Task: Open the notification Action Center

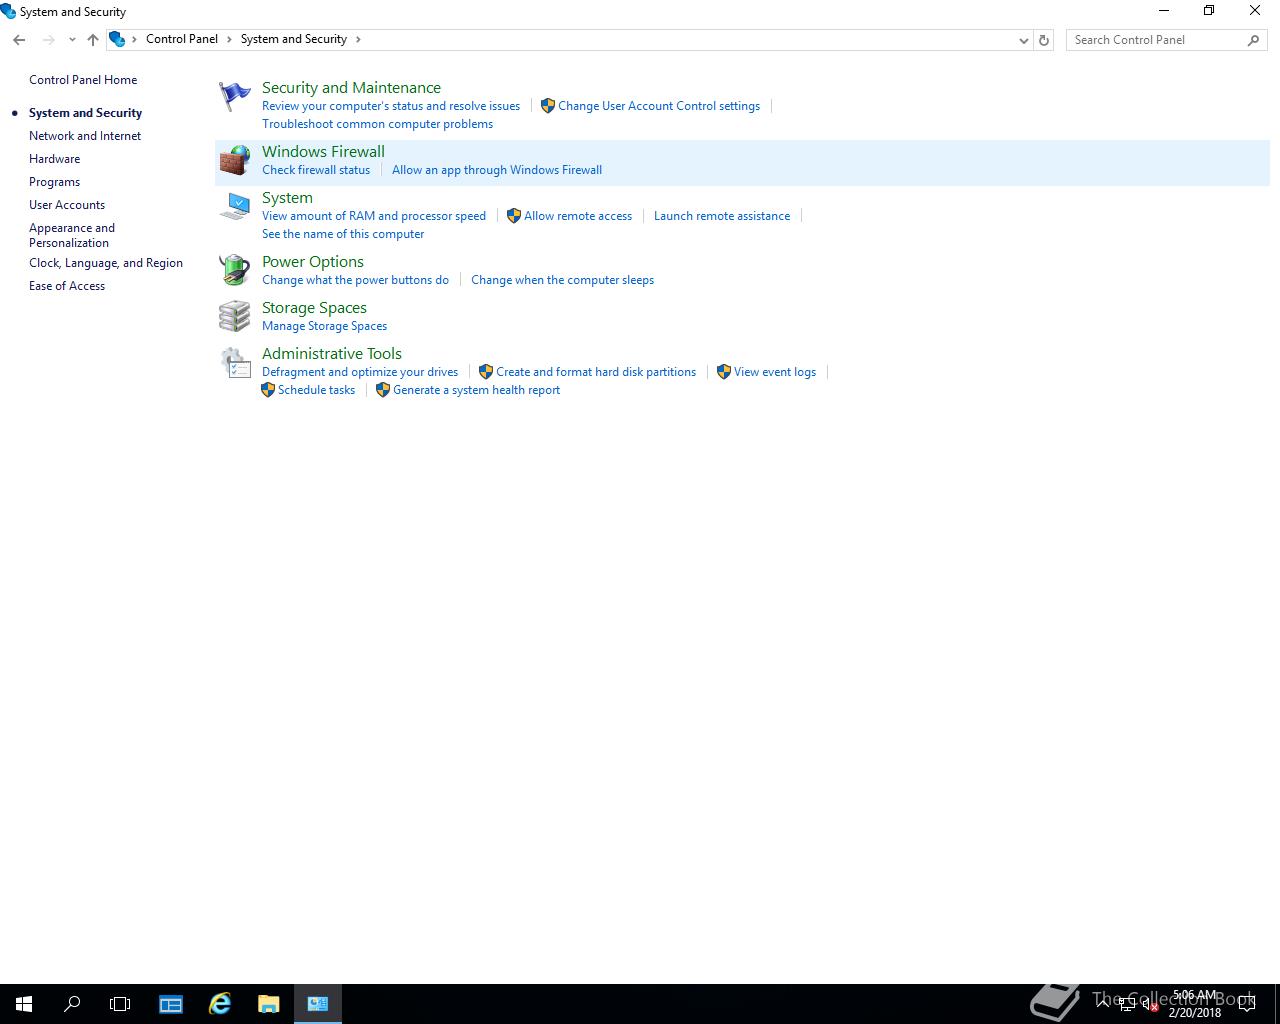Action: [1247, 1004]
